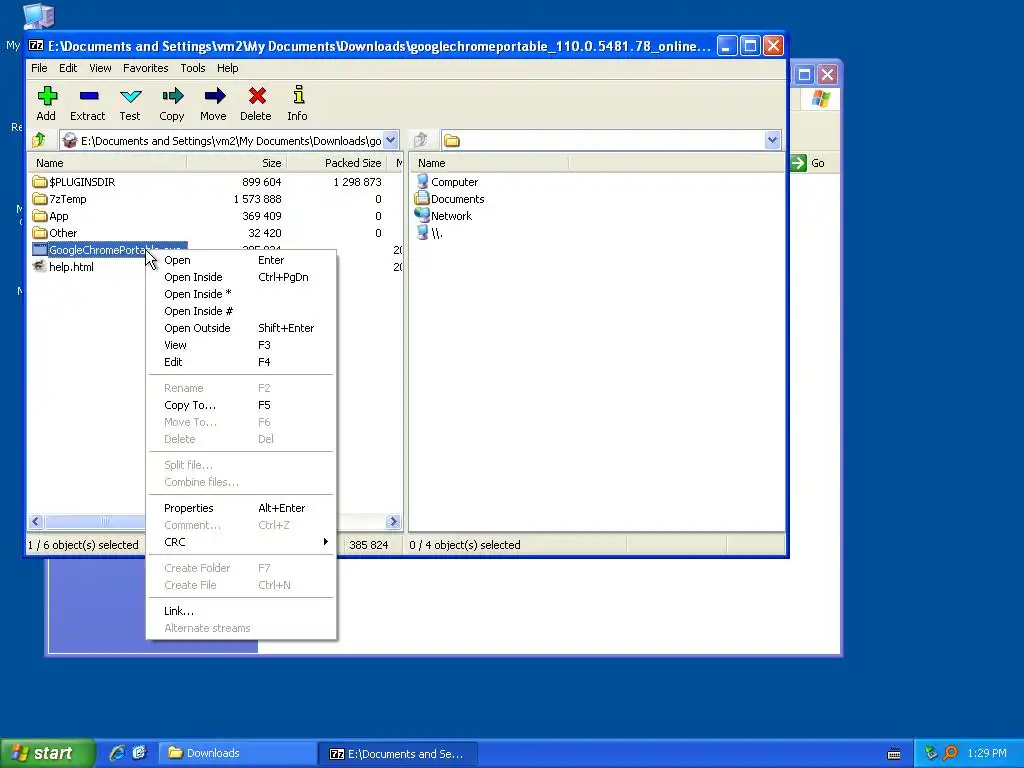Click the 7-Zip taskbar button

pyautogui.click(x=398, y=753)
